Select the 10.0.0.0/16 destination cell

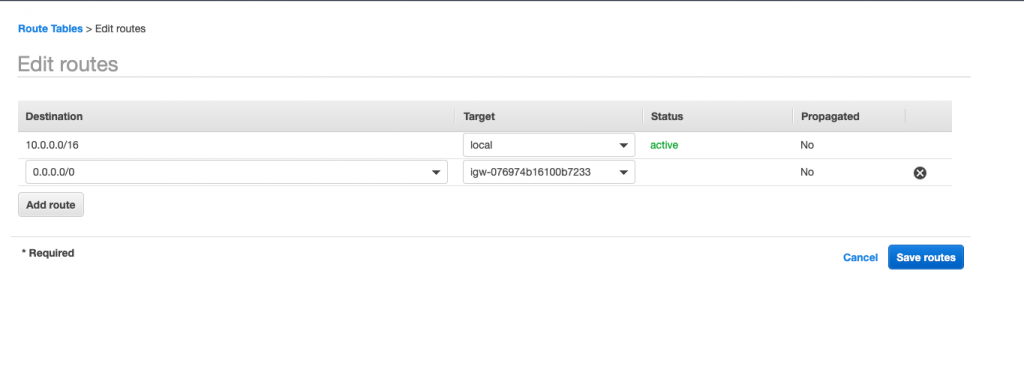[x=52, y=145]
